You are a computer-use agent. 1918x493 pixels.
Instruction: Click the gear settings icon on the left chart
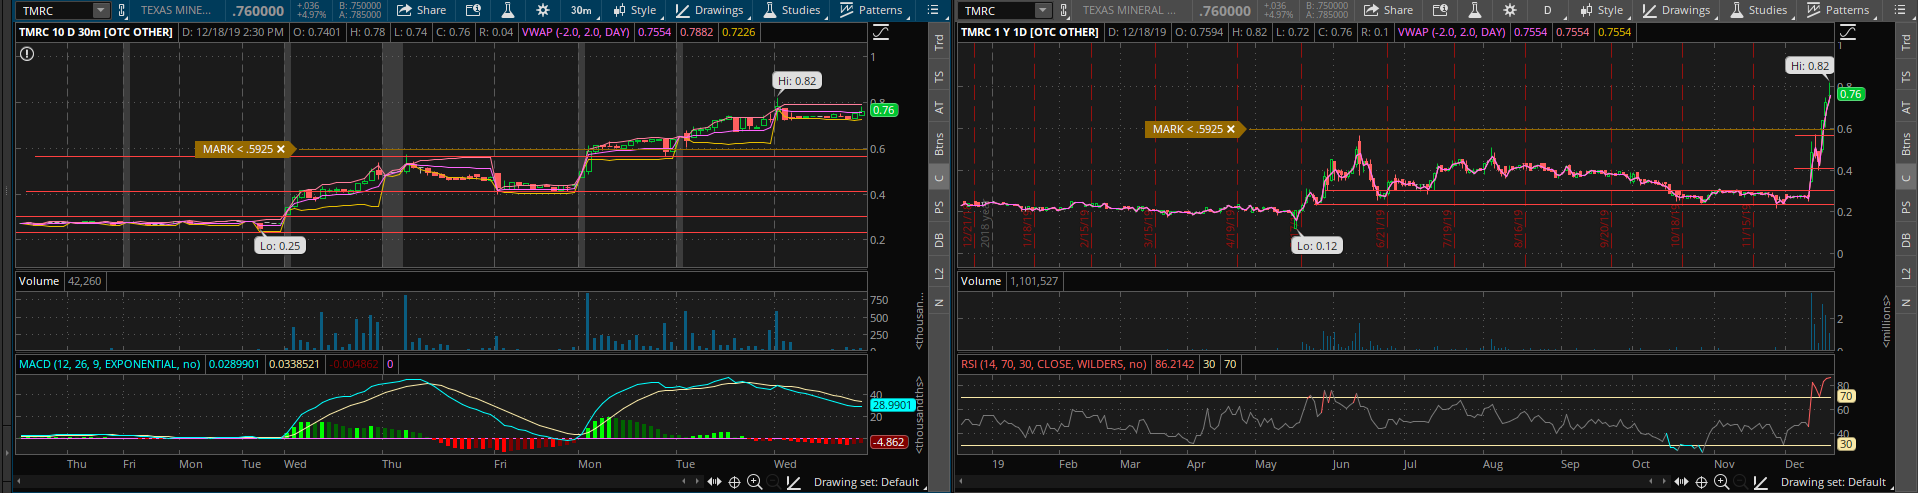point(542,10)
